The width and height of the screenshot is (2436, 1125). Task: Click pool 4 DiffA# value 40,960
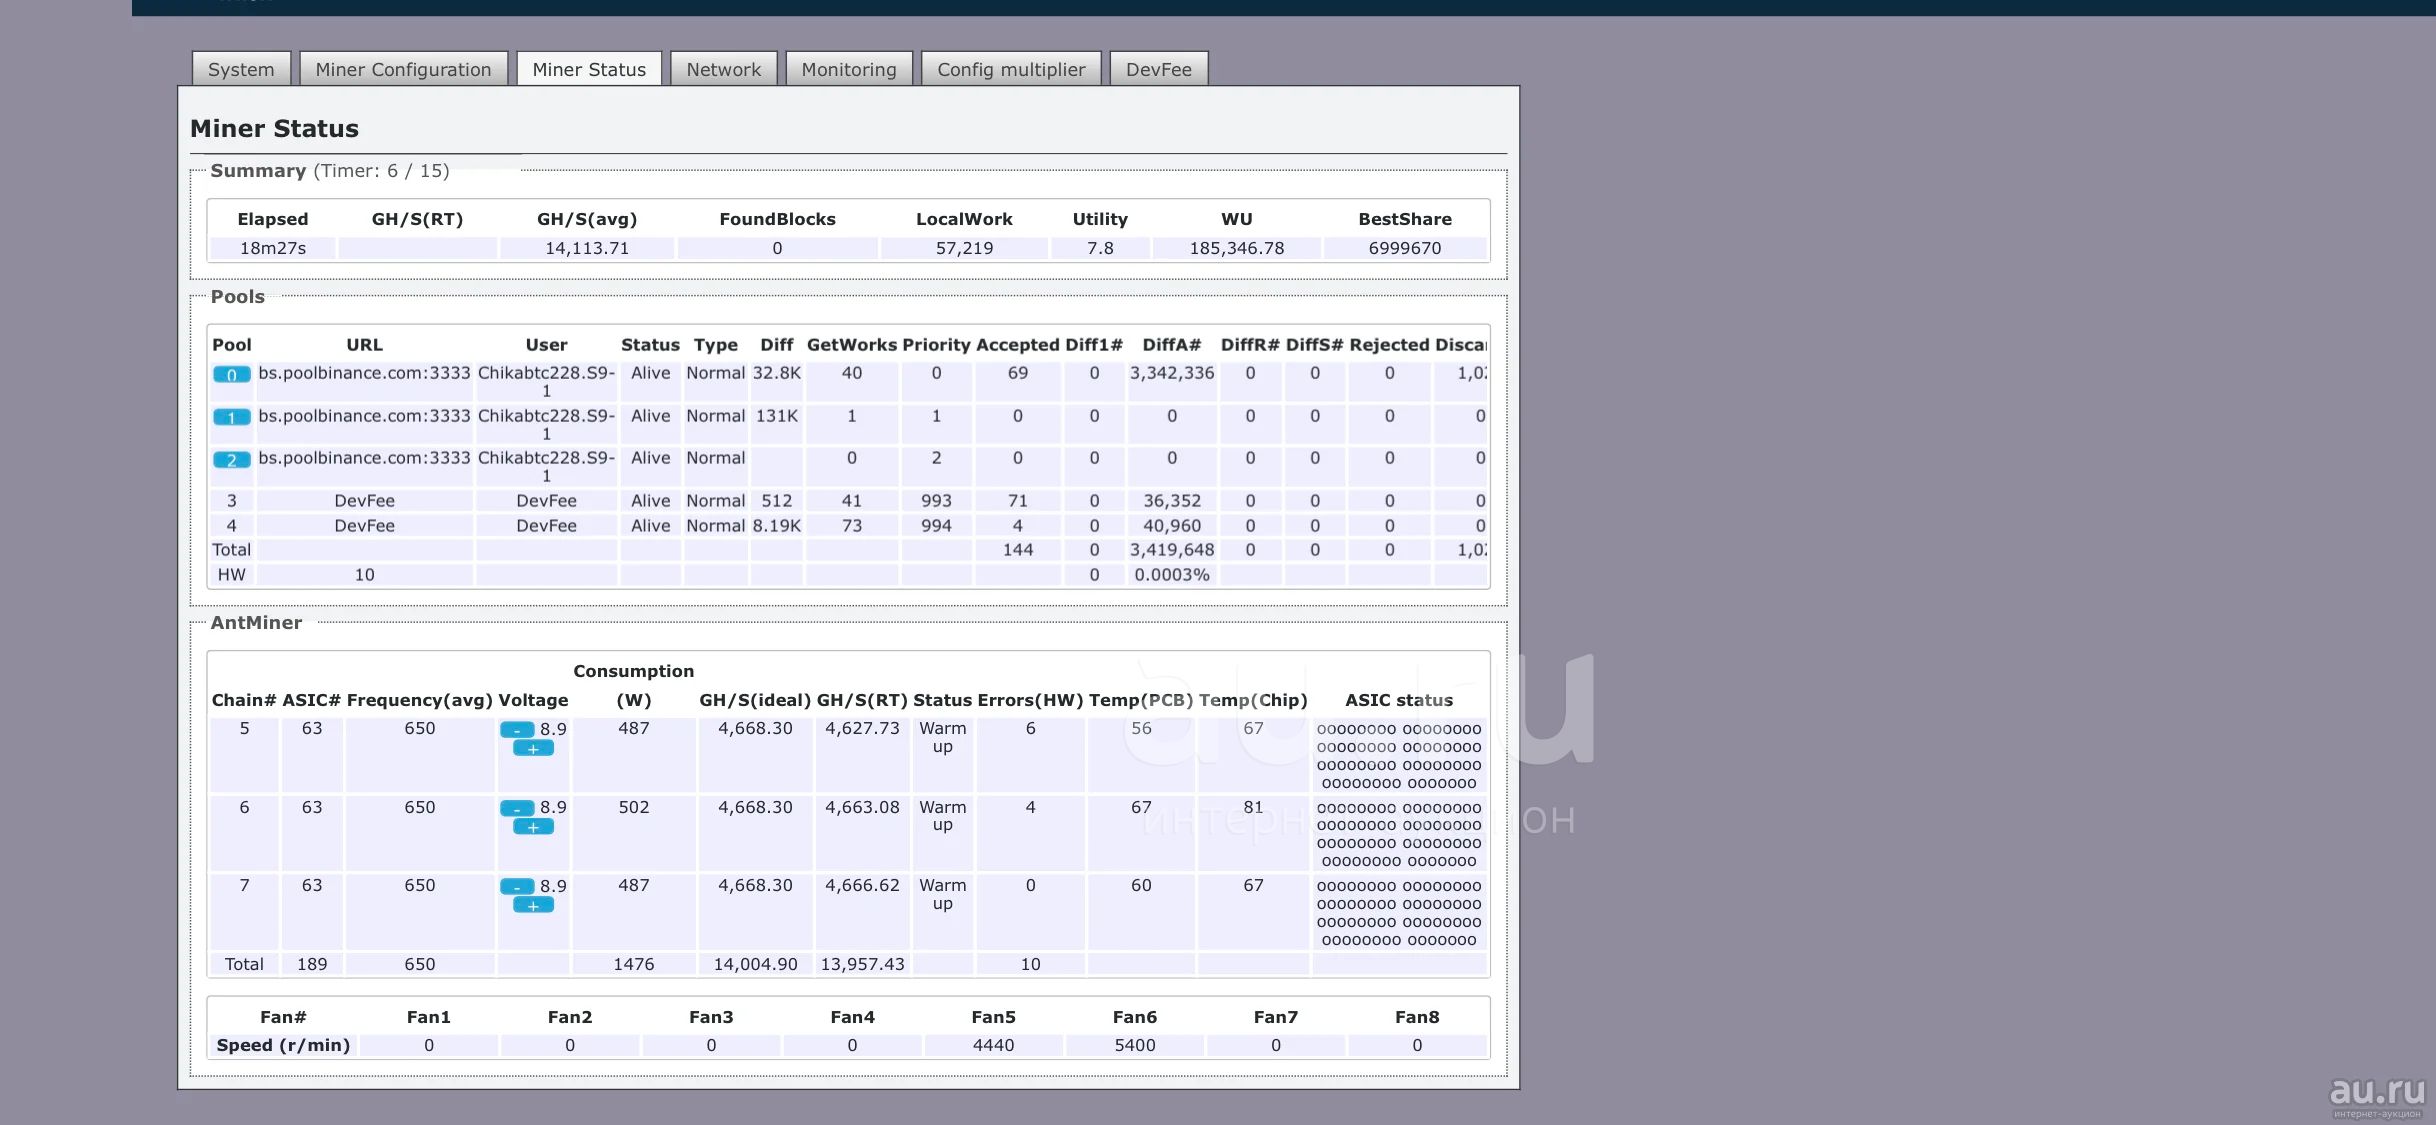pos(1172,526)
